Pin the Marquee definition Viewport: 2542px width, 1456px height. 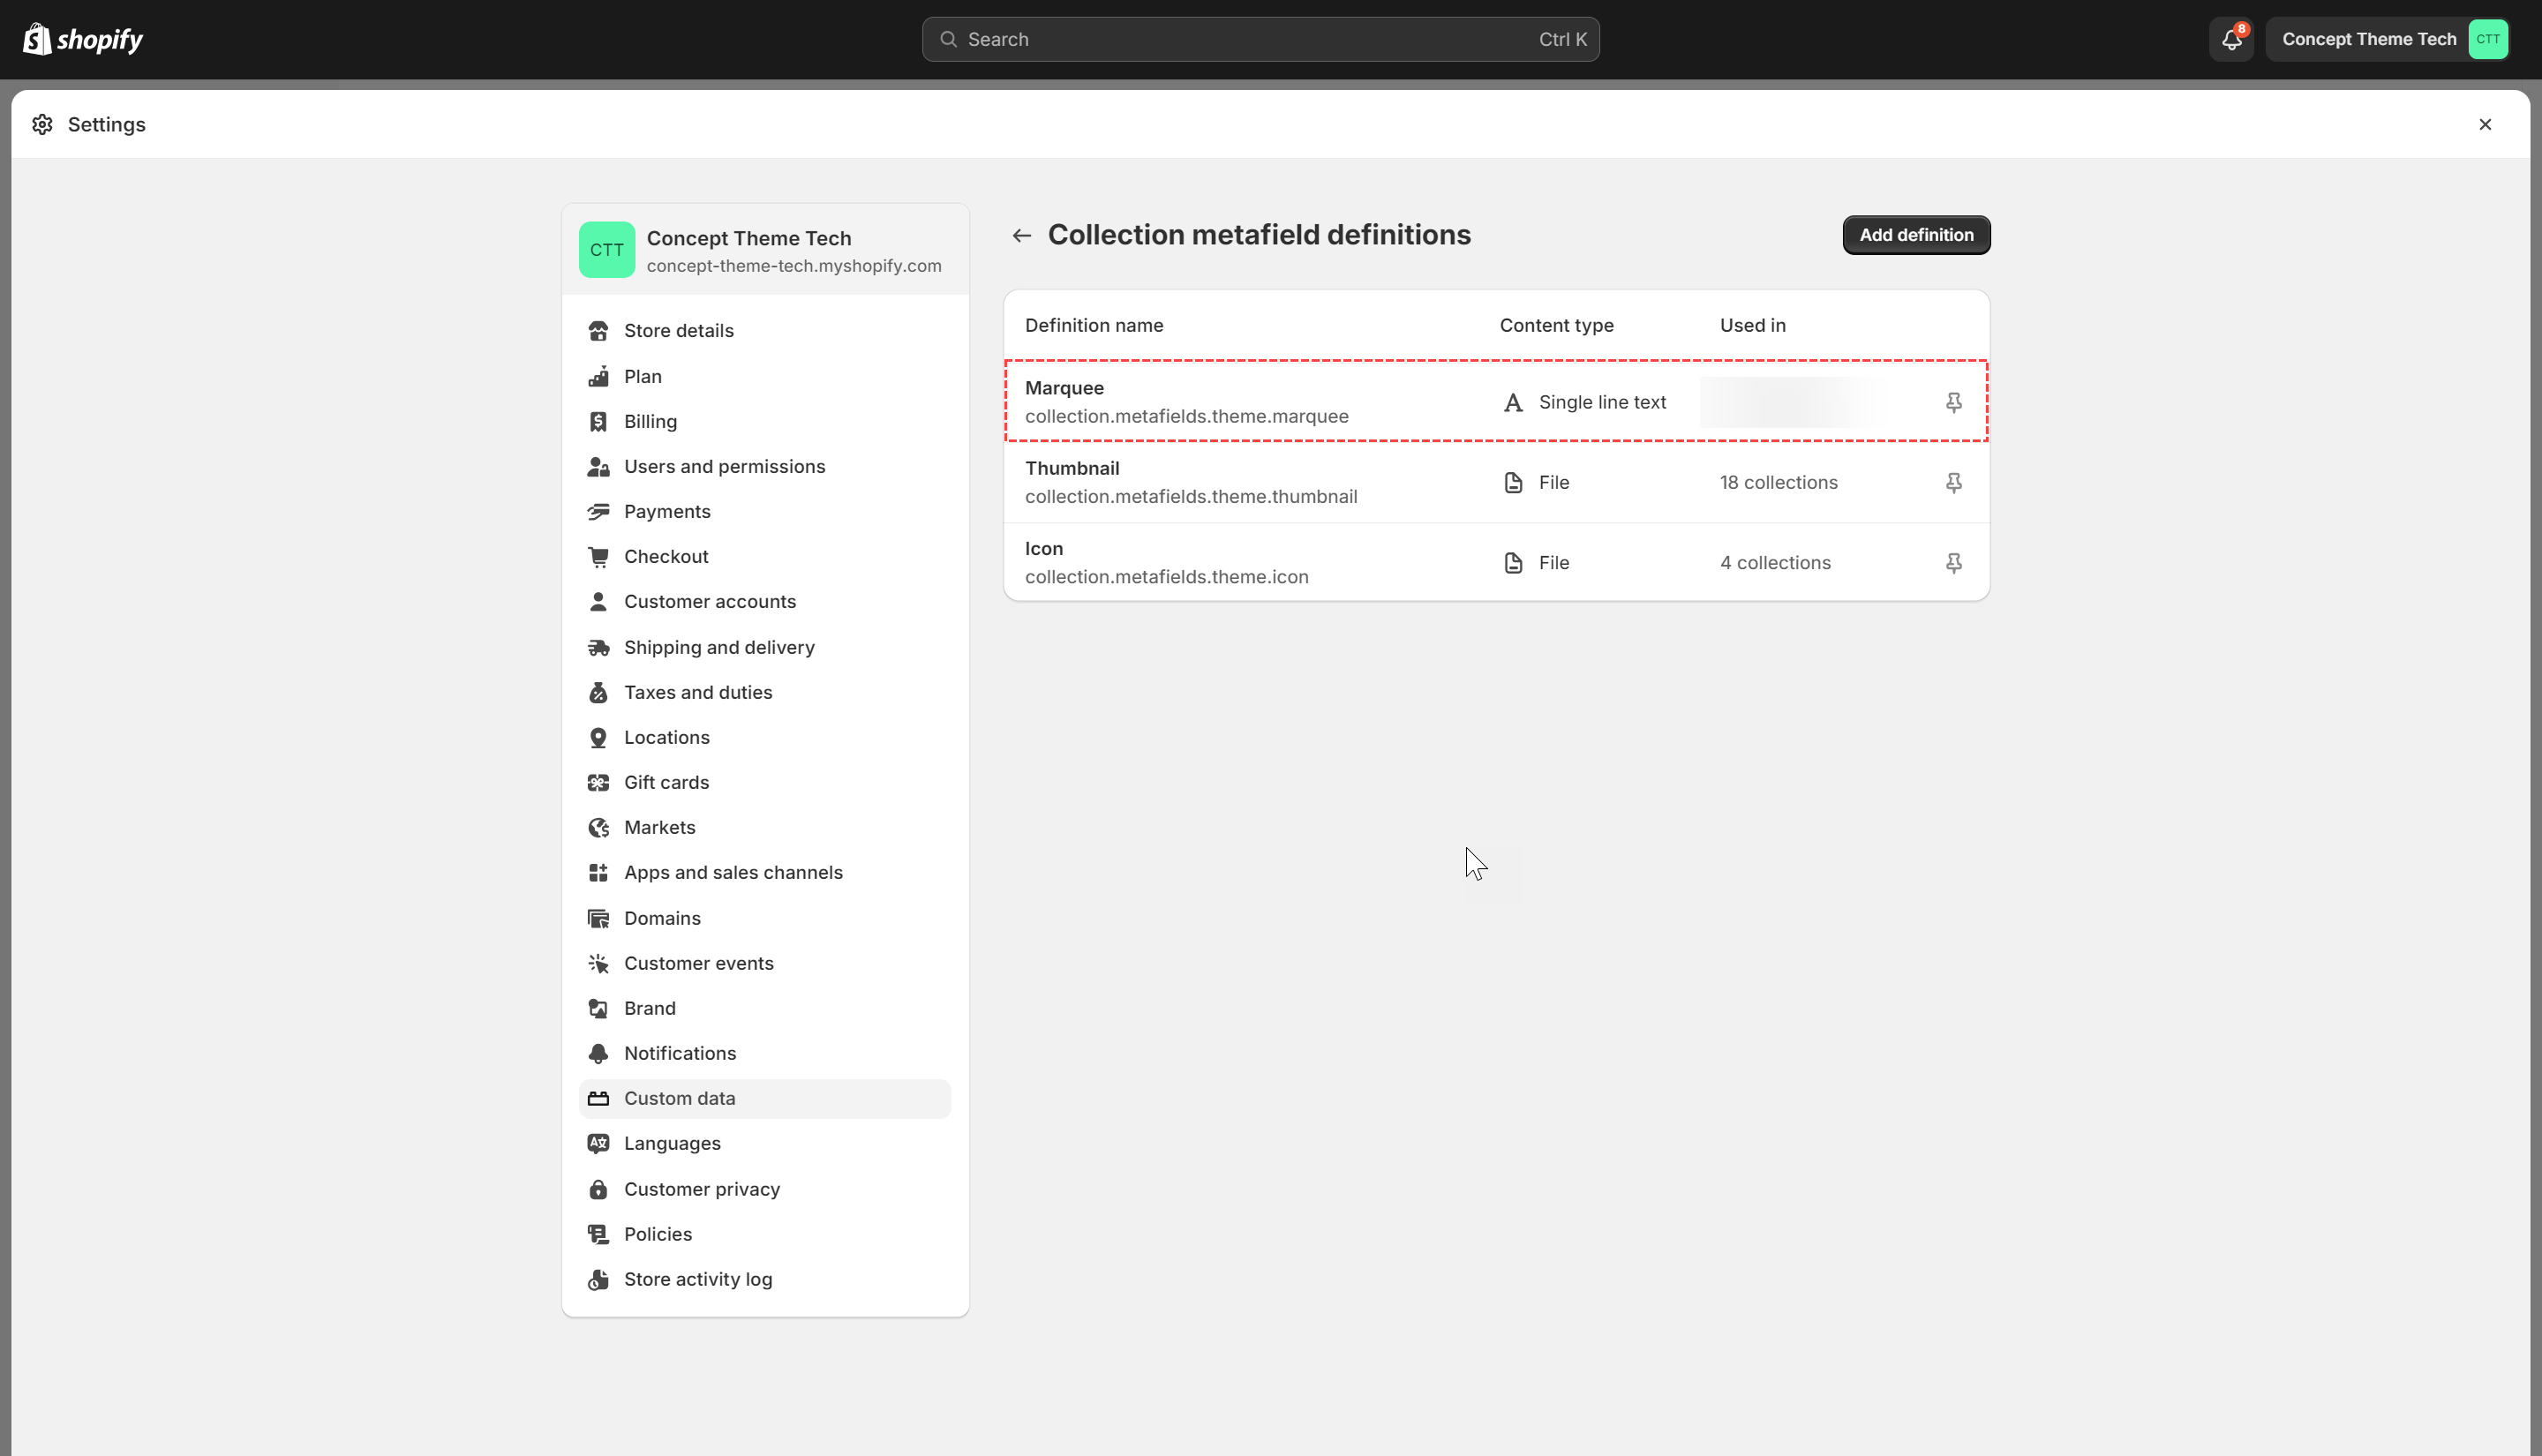pos(1953,402)
